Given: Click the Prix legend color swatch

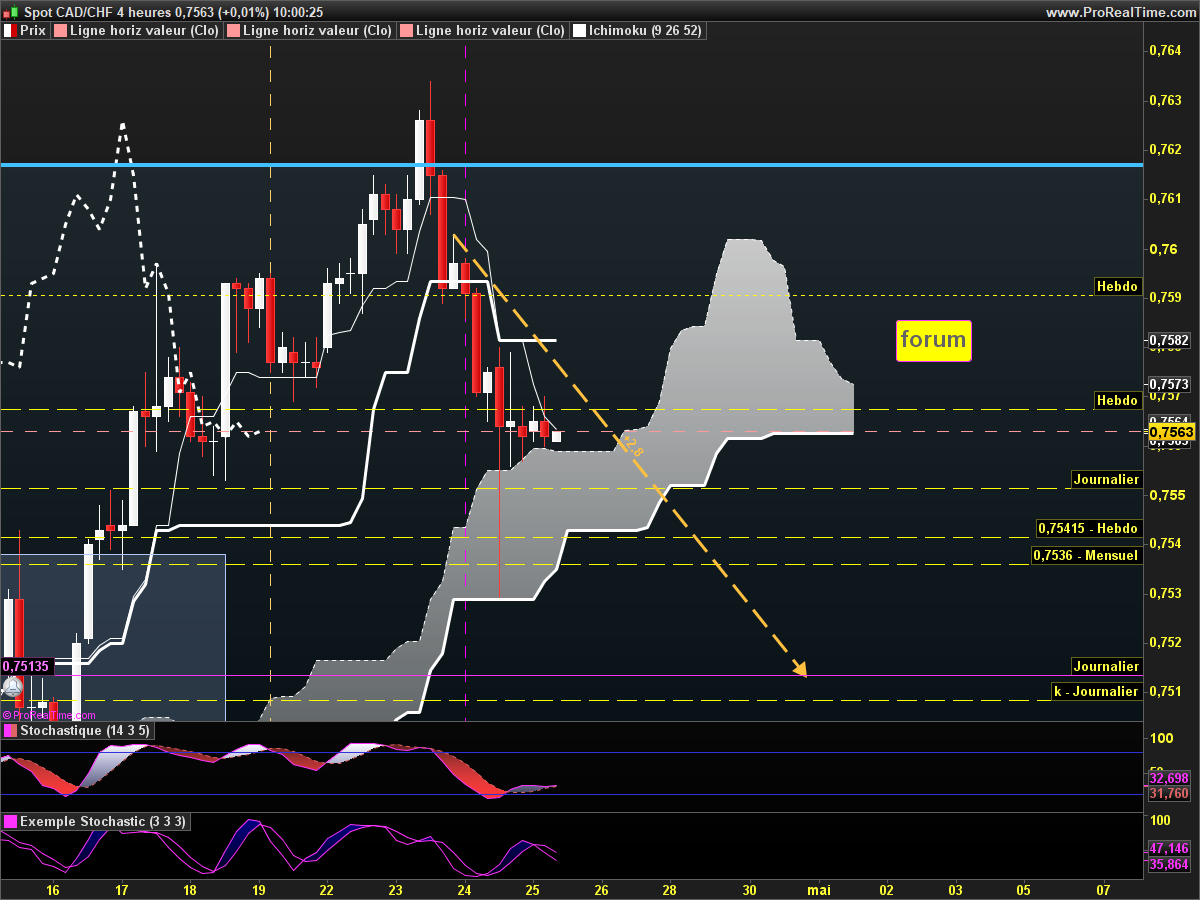Looking at the screenshot, I should click(x=9, y=31).
